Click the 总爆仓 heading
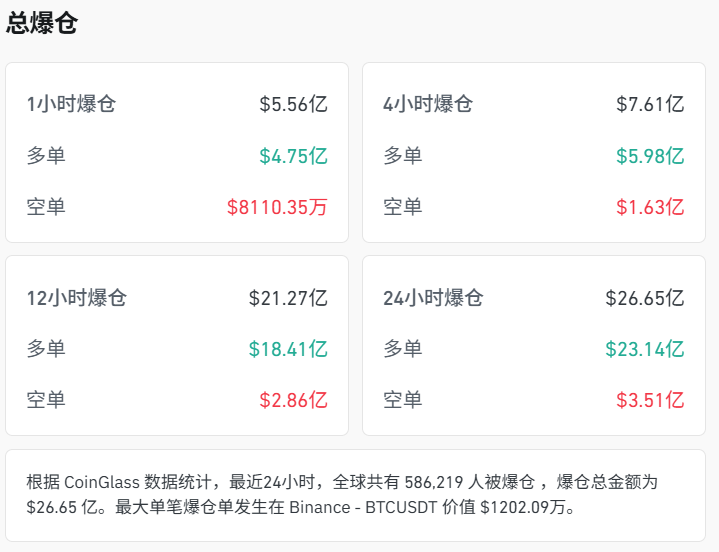Image resolution: width=719 pixels, height=552 pixels. click(42, 24)
